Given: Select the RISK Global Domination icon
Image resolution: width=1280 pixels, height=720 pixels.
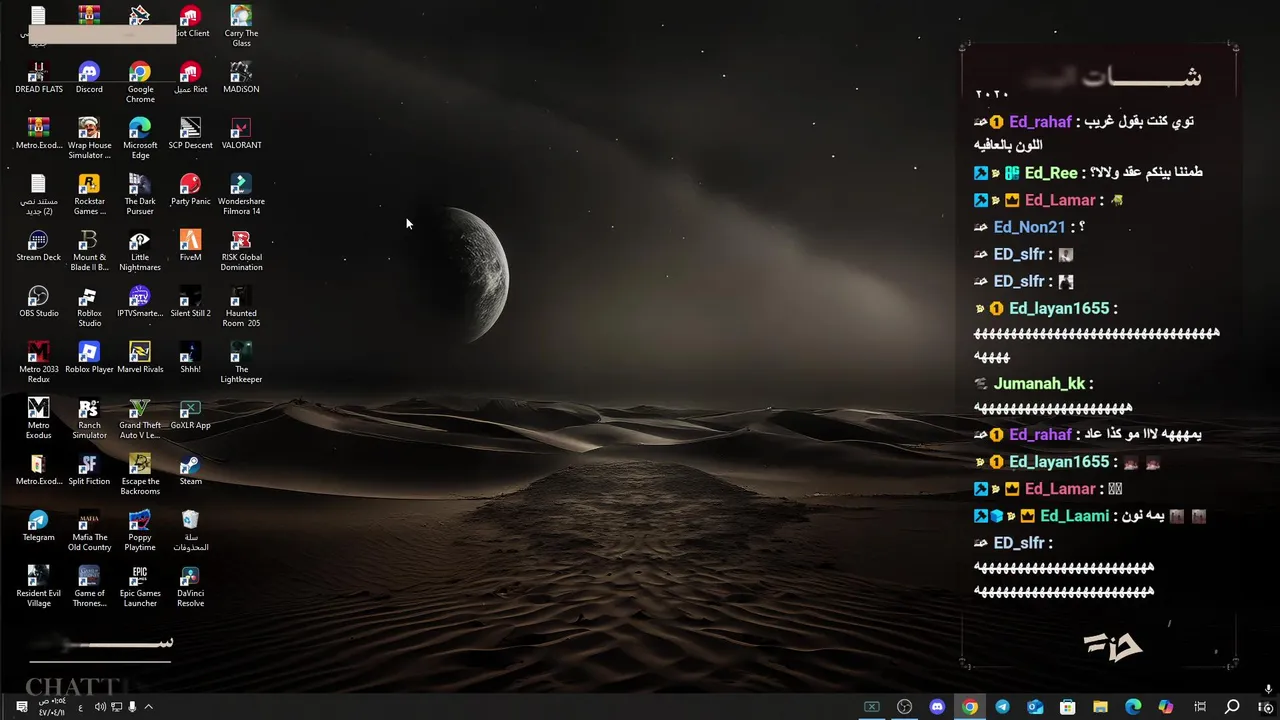Looking at the screenshot, I should (x=241, y=250).
